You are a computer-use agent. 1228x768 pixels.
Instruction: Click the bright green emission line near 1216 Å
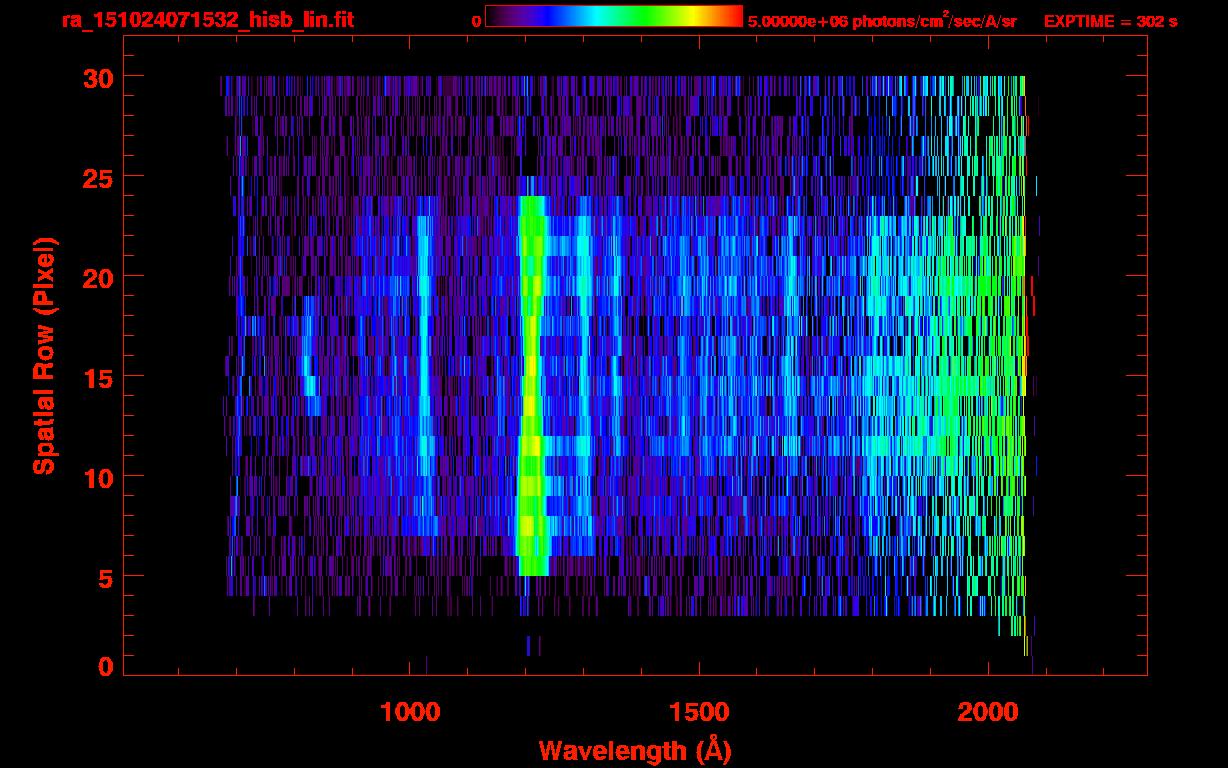tap(532, 386)
